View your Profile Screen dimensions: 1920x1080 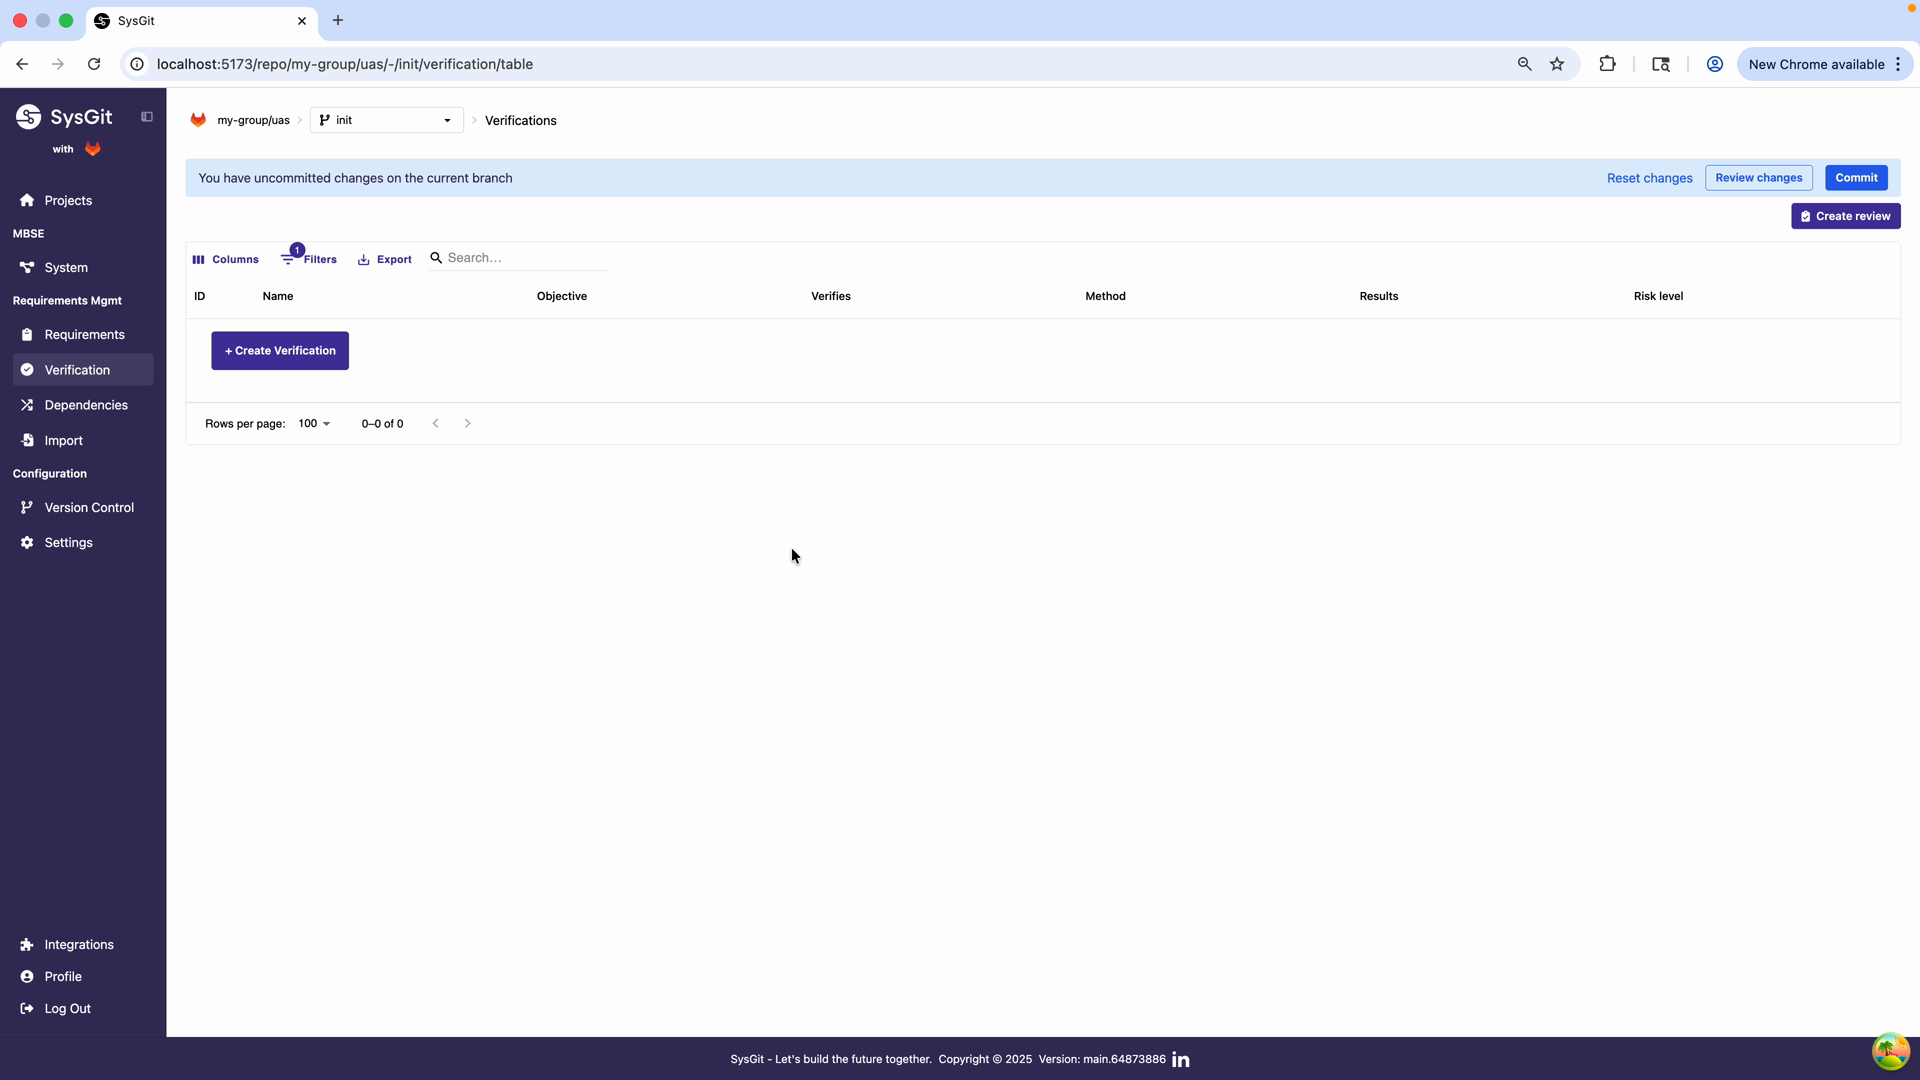pyautogui.click(x=63, y=976)
